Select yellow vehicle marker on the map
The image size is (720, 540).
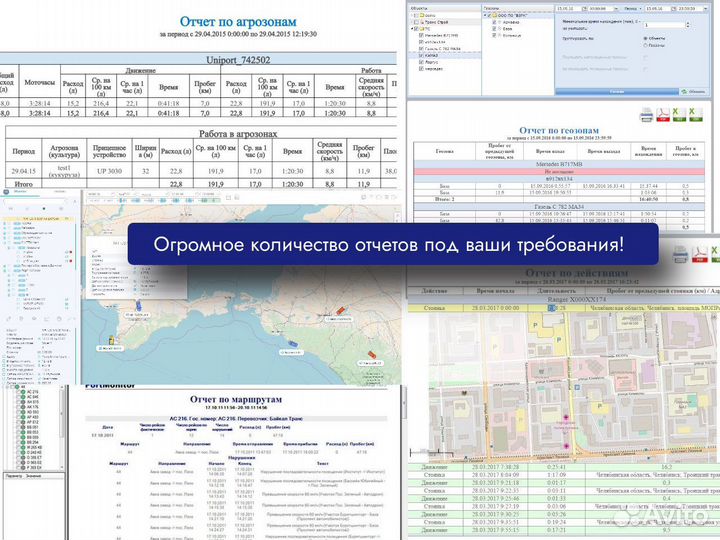pos(112,340)
